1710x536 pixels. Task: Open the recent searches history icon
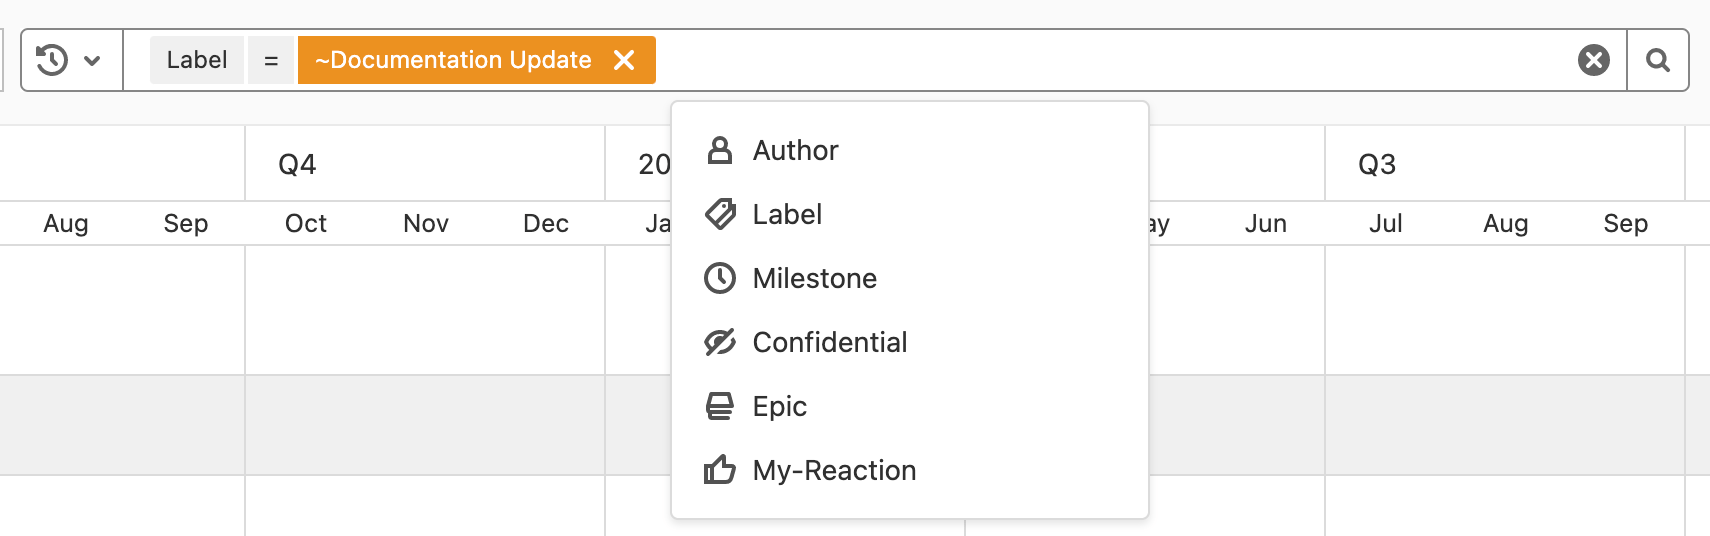click(x=52, y=60)
